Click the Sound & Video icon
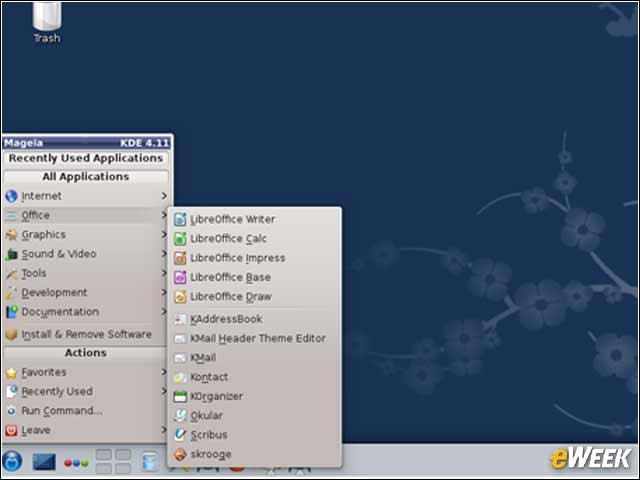 click(x=11, y=254)
